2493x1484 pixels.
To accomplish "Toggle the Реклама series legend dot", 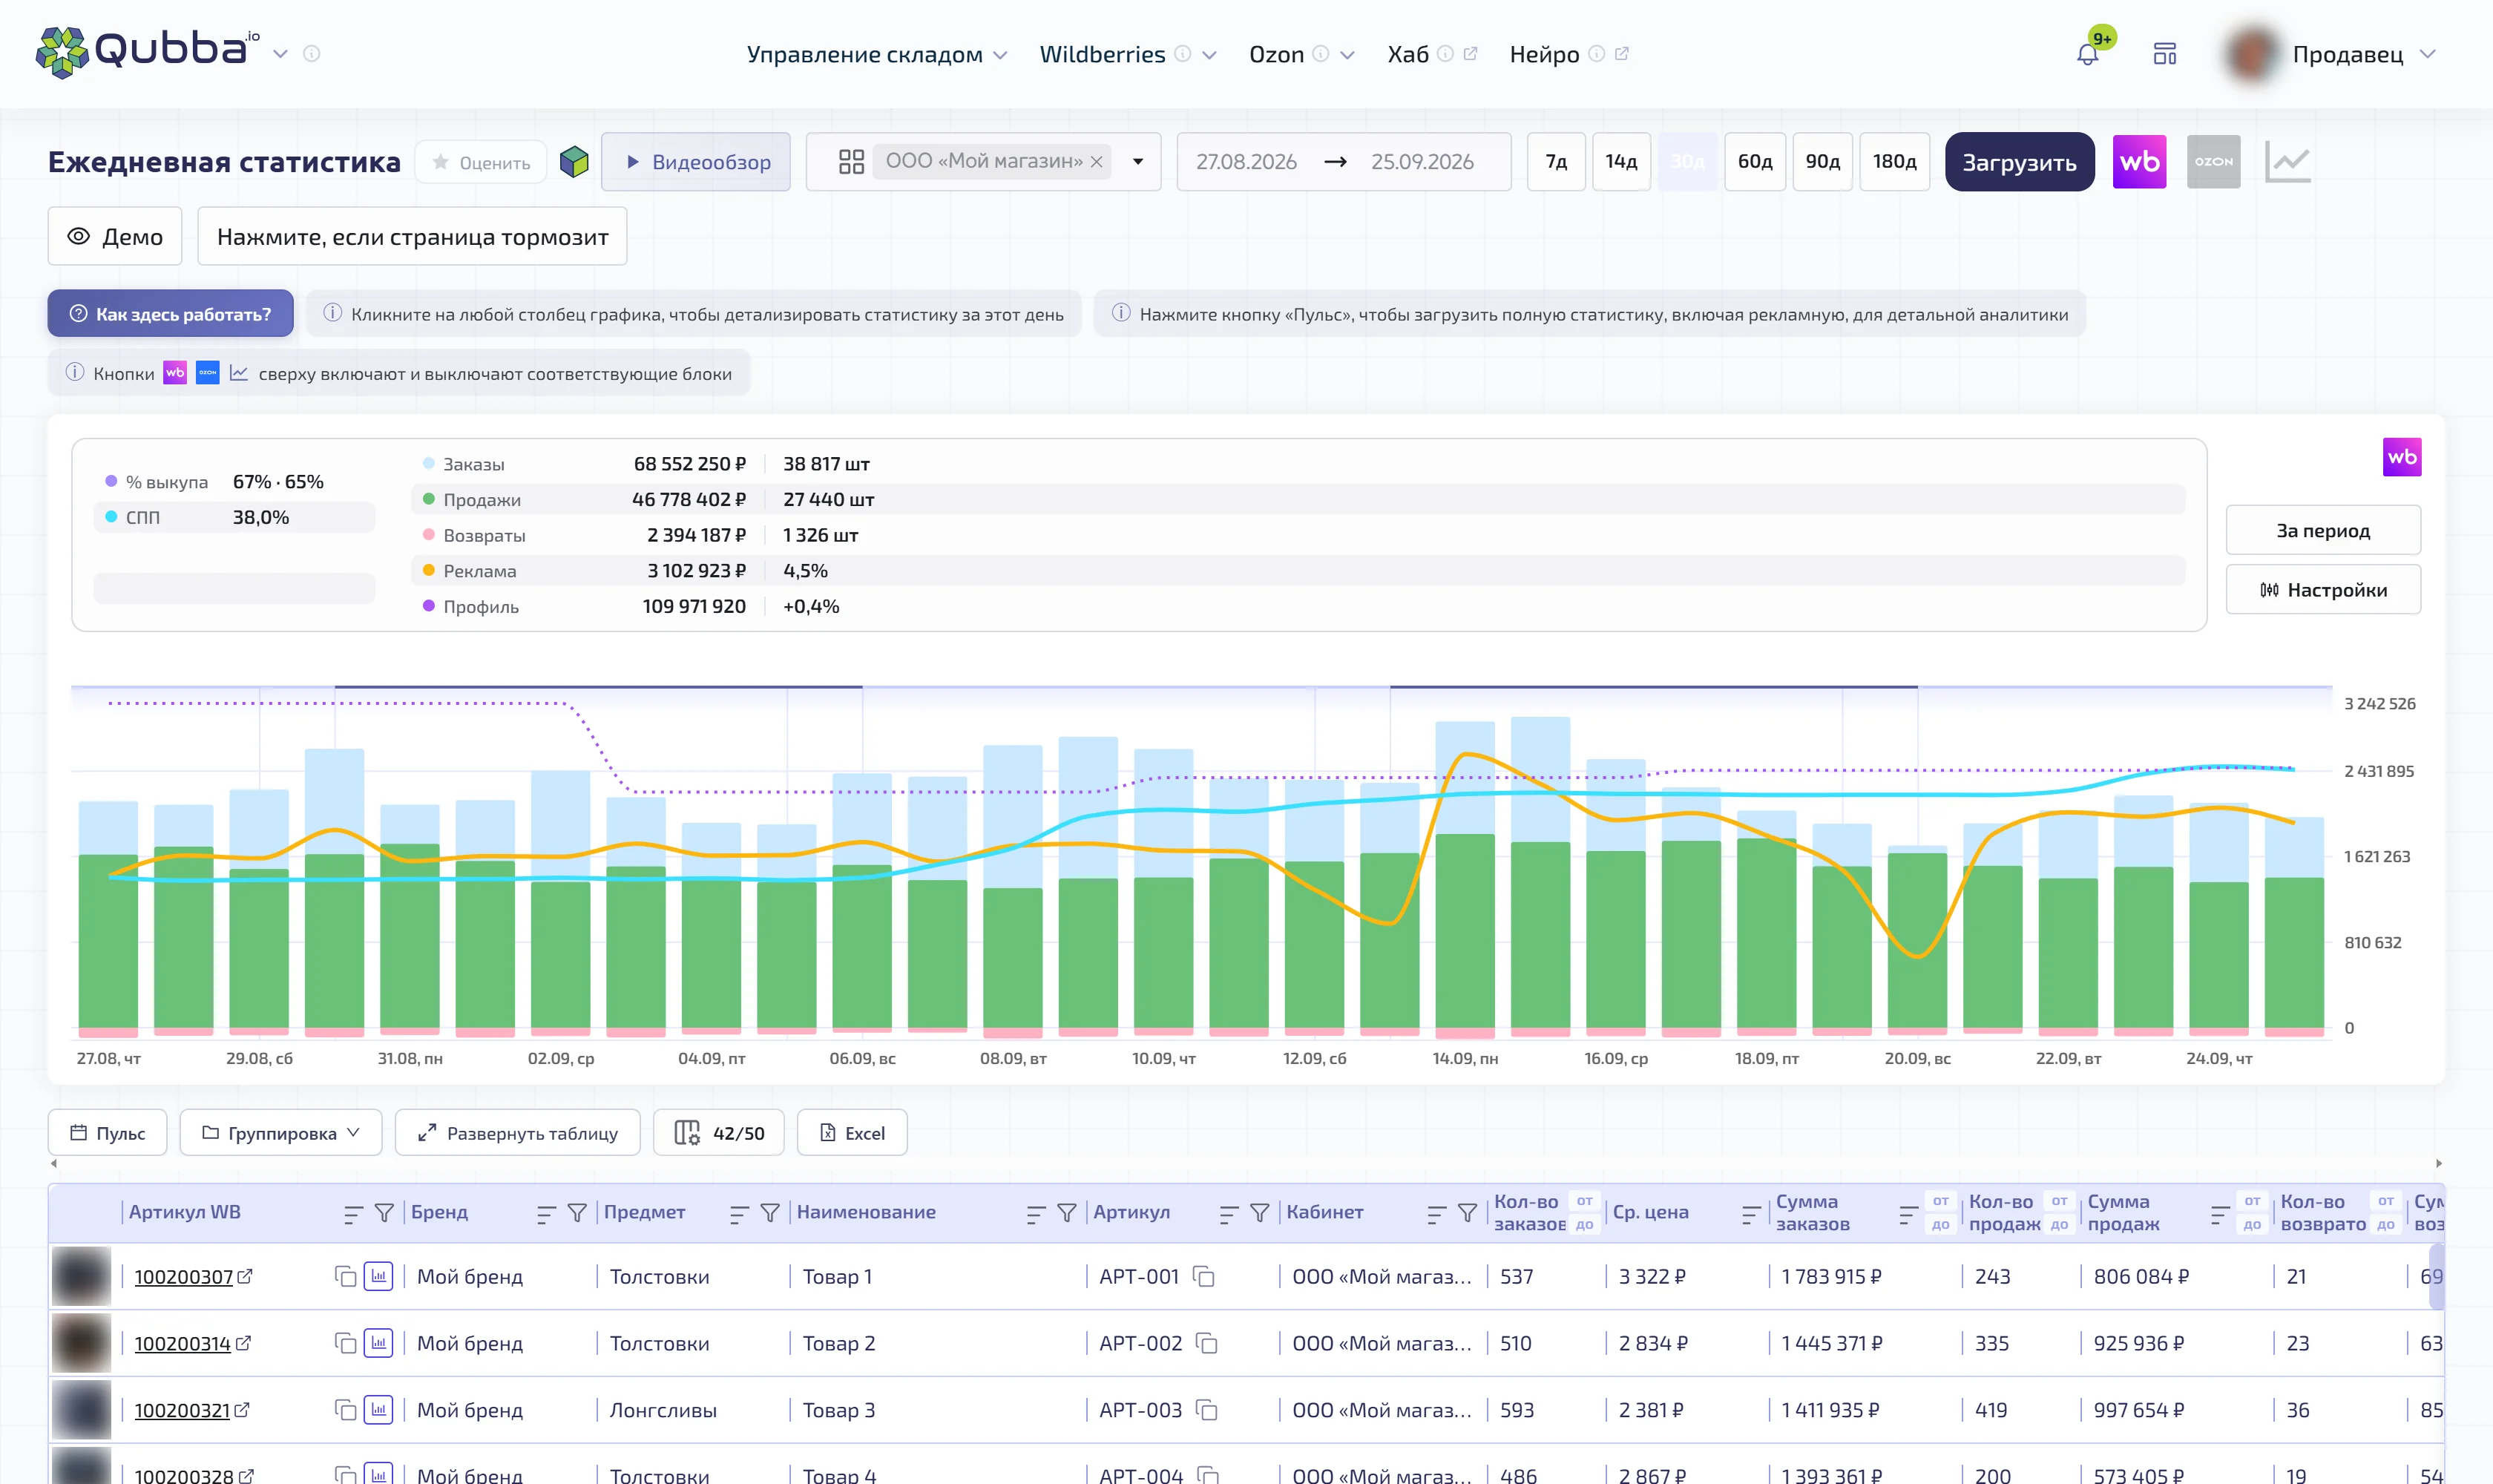I will 428,570.
